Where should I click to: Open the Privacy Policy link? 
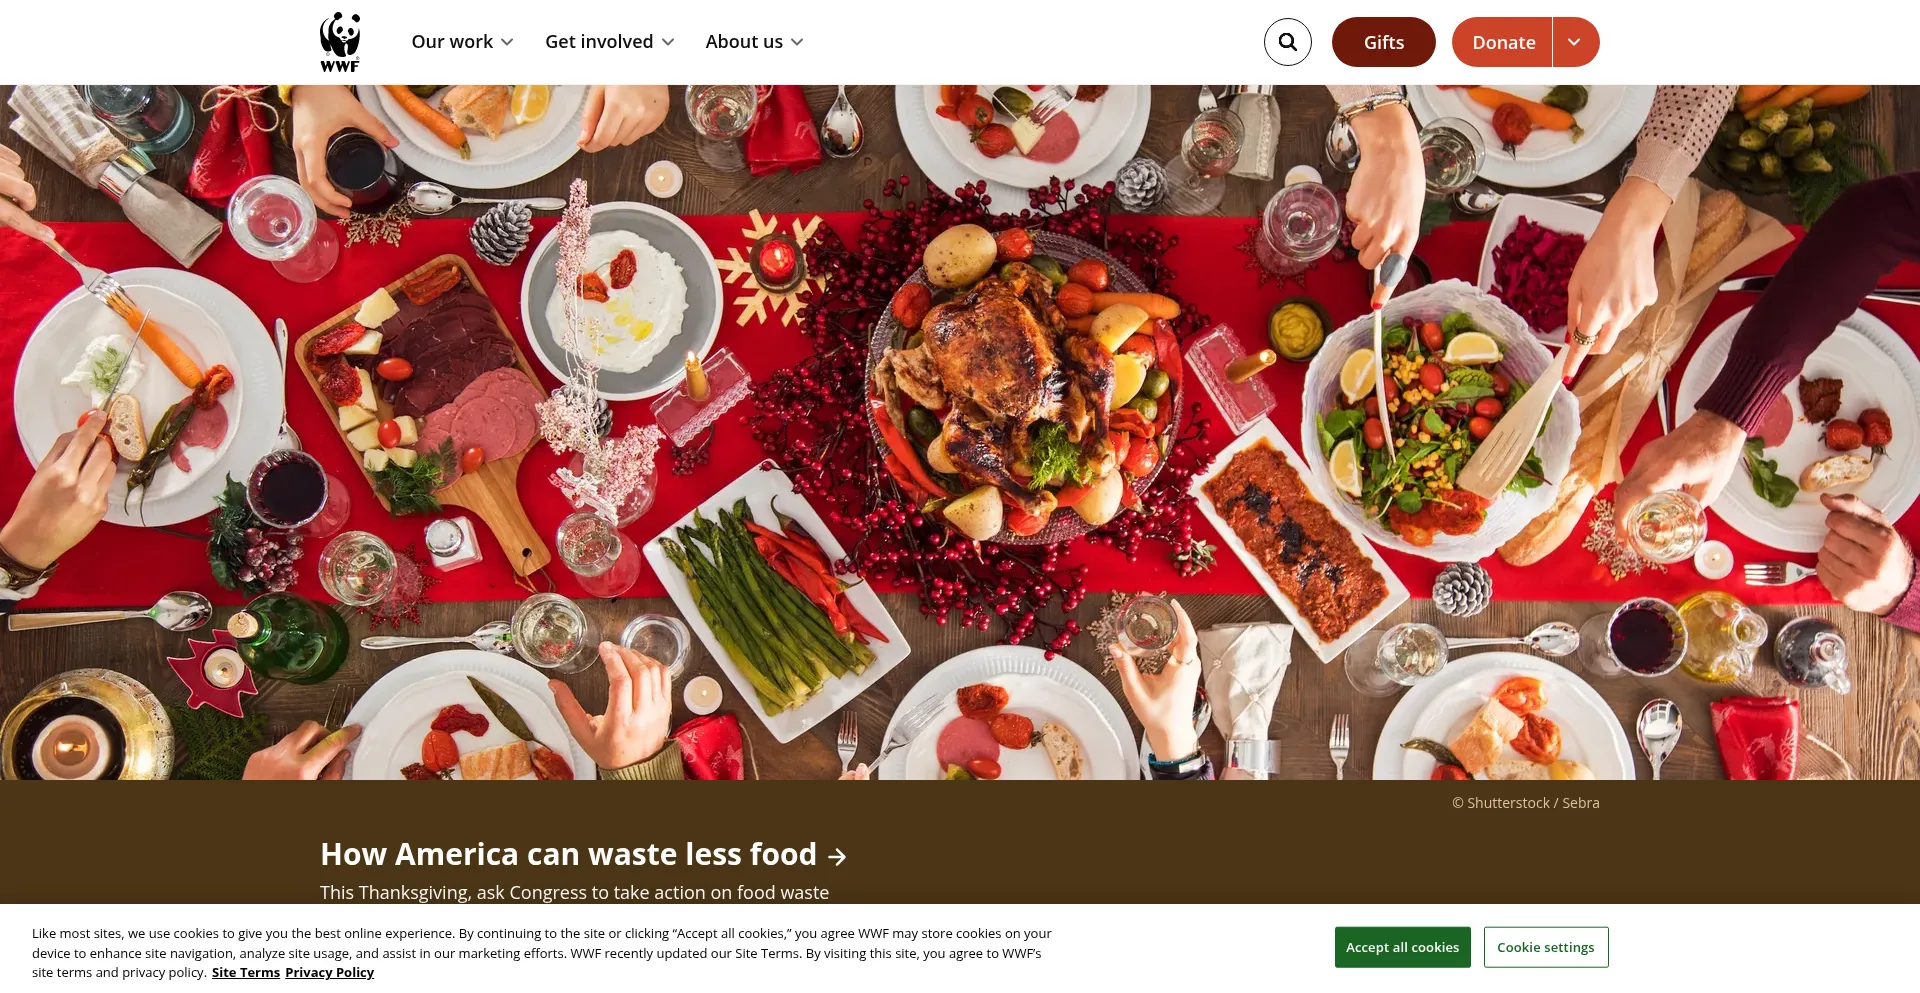329,972
